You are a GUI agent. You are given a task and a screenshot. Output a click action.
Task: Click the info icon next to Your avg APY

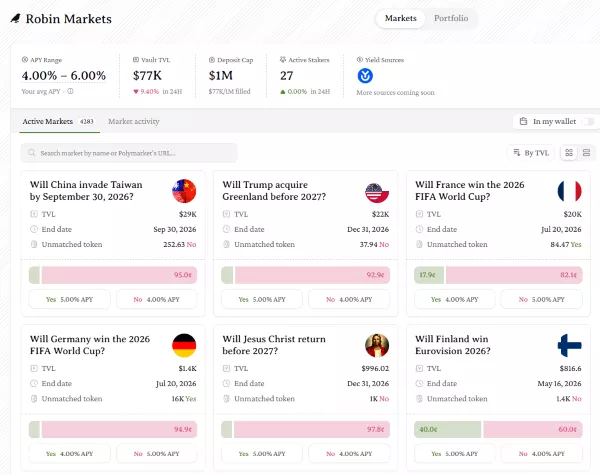pos(70,91)
